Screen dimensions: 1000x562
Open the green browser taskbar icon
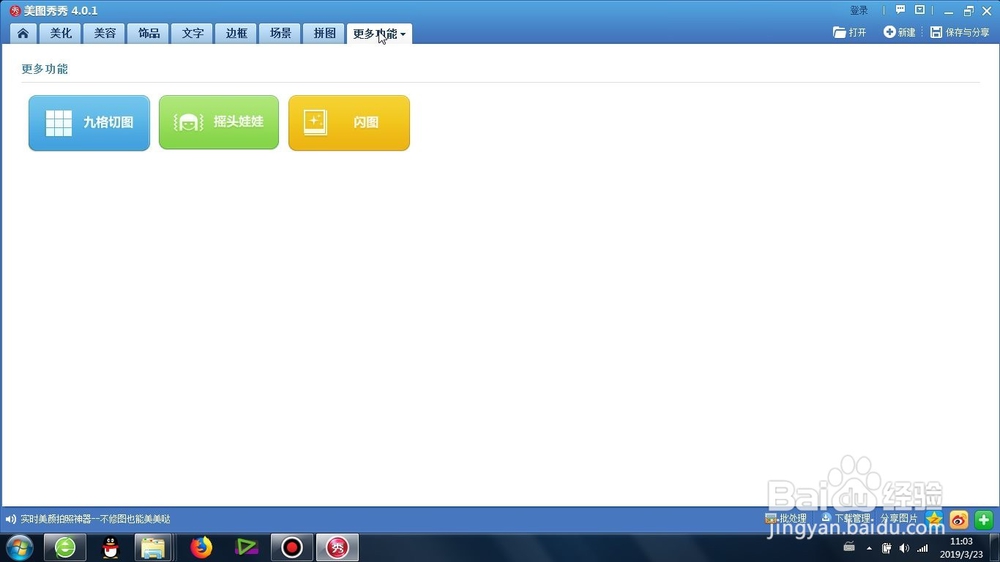point(65,547)
